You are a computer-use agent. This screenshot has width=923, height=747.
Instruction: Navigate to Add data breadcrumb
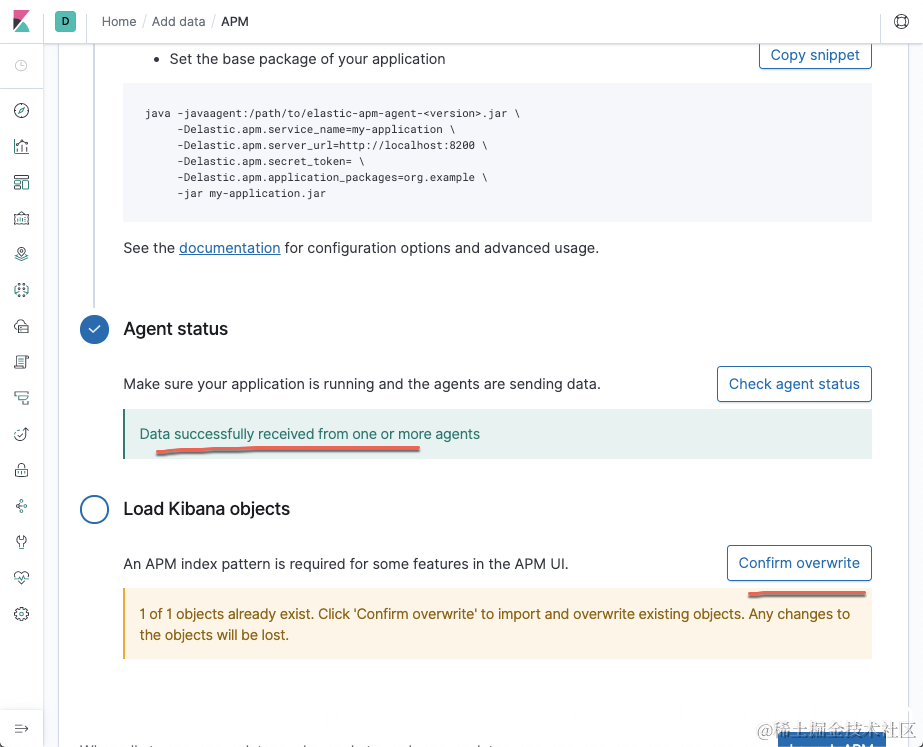click(178, 21)
